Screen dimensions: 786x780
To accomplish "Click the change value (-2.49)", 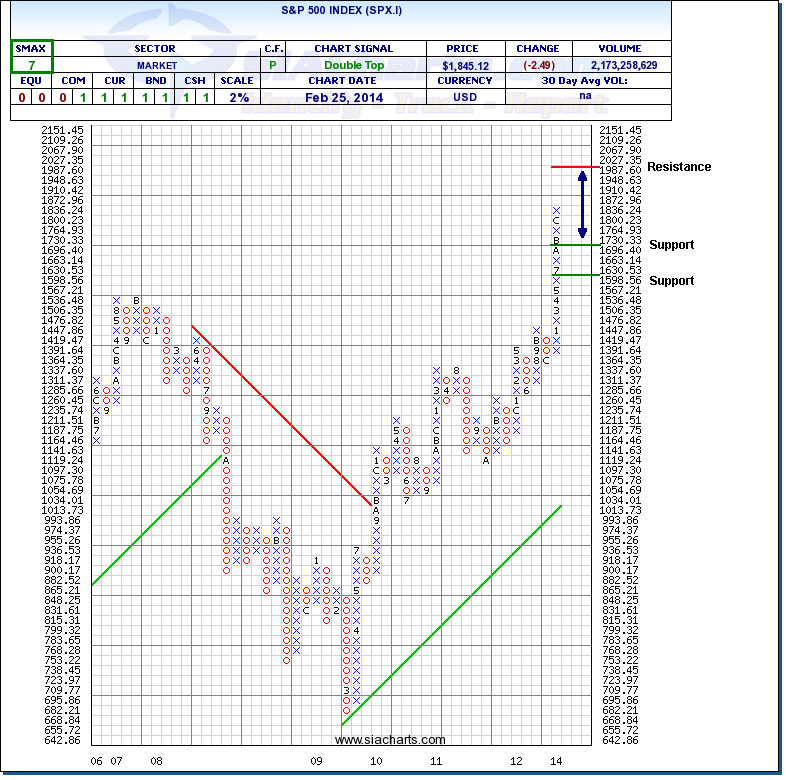I will (539, 65).
